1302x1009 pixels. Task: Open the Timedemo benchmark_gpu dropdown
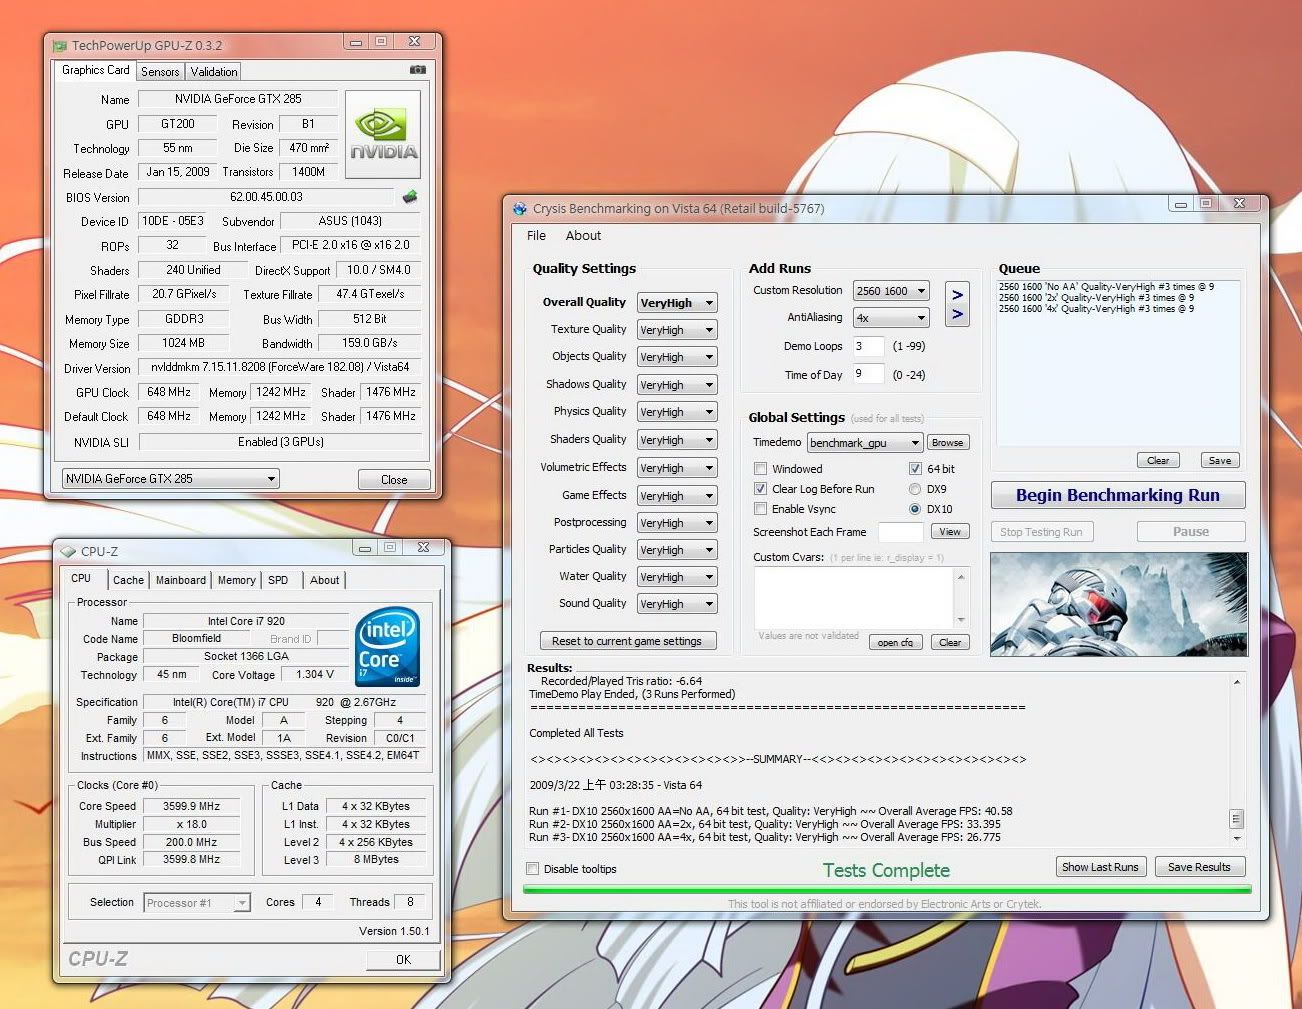point(865,443)
